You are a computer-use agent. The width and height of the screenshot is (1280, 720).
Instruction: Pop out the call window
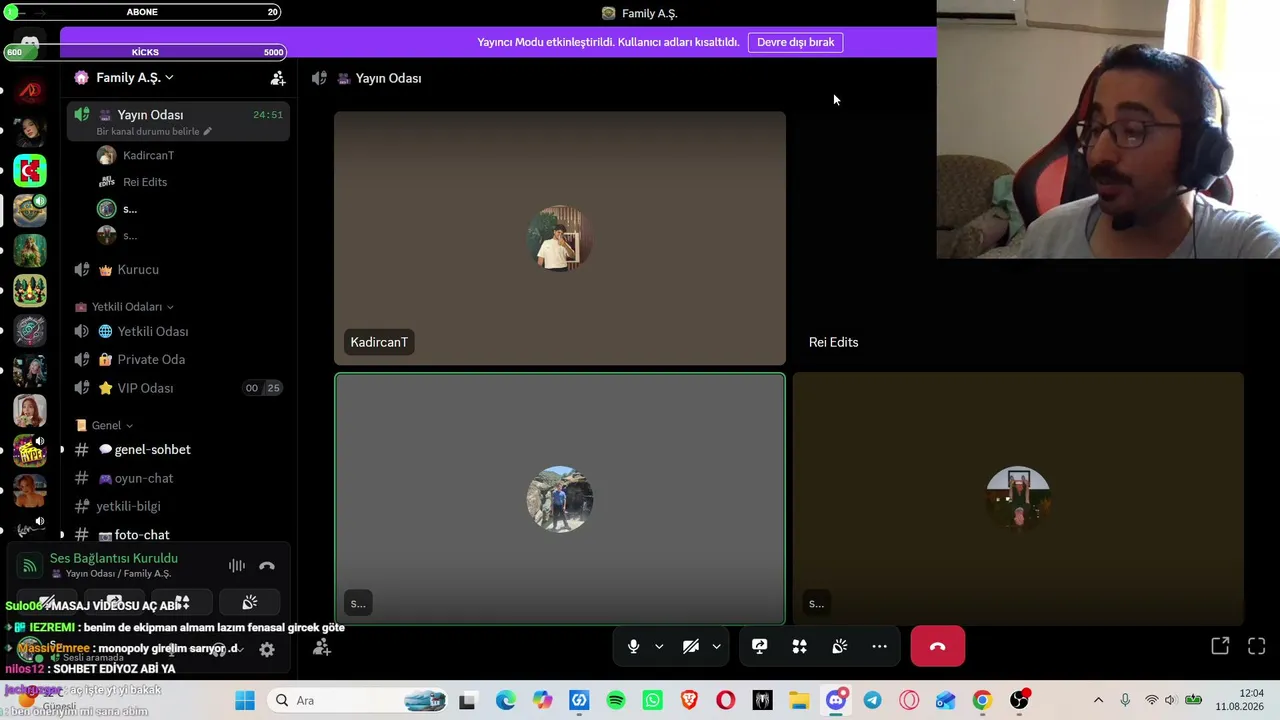tap(1220, 647)
